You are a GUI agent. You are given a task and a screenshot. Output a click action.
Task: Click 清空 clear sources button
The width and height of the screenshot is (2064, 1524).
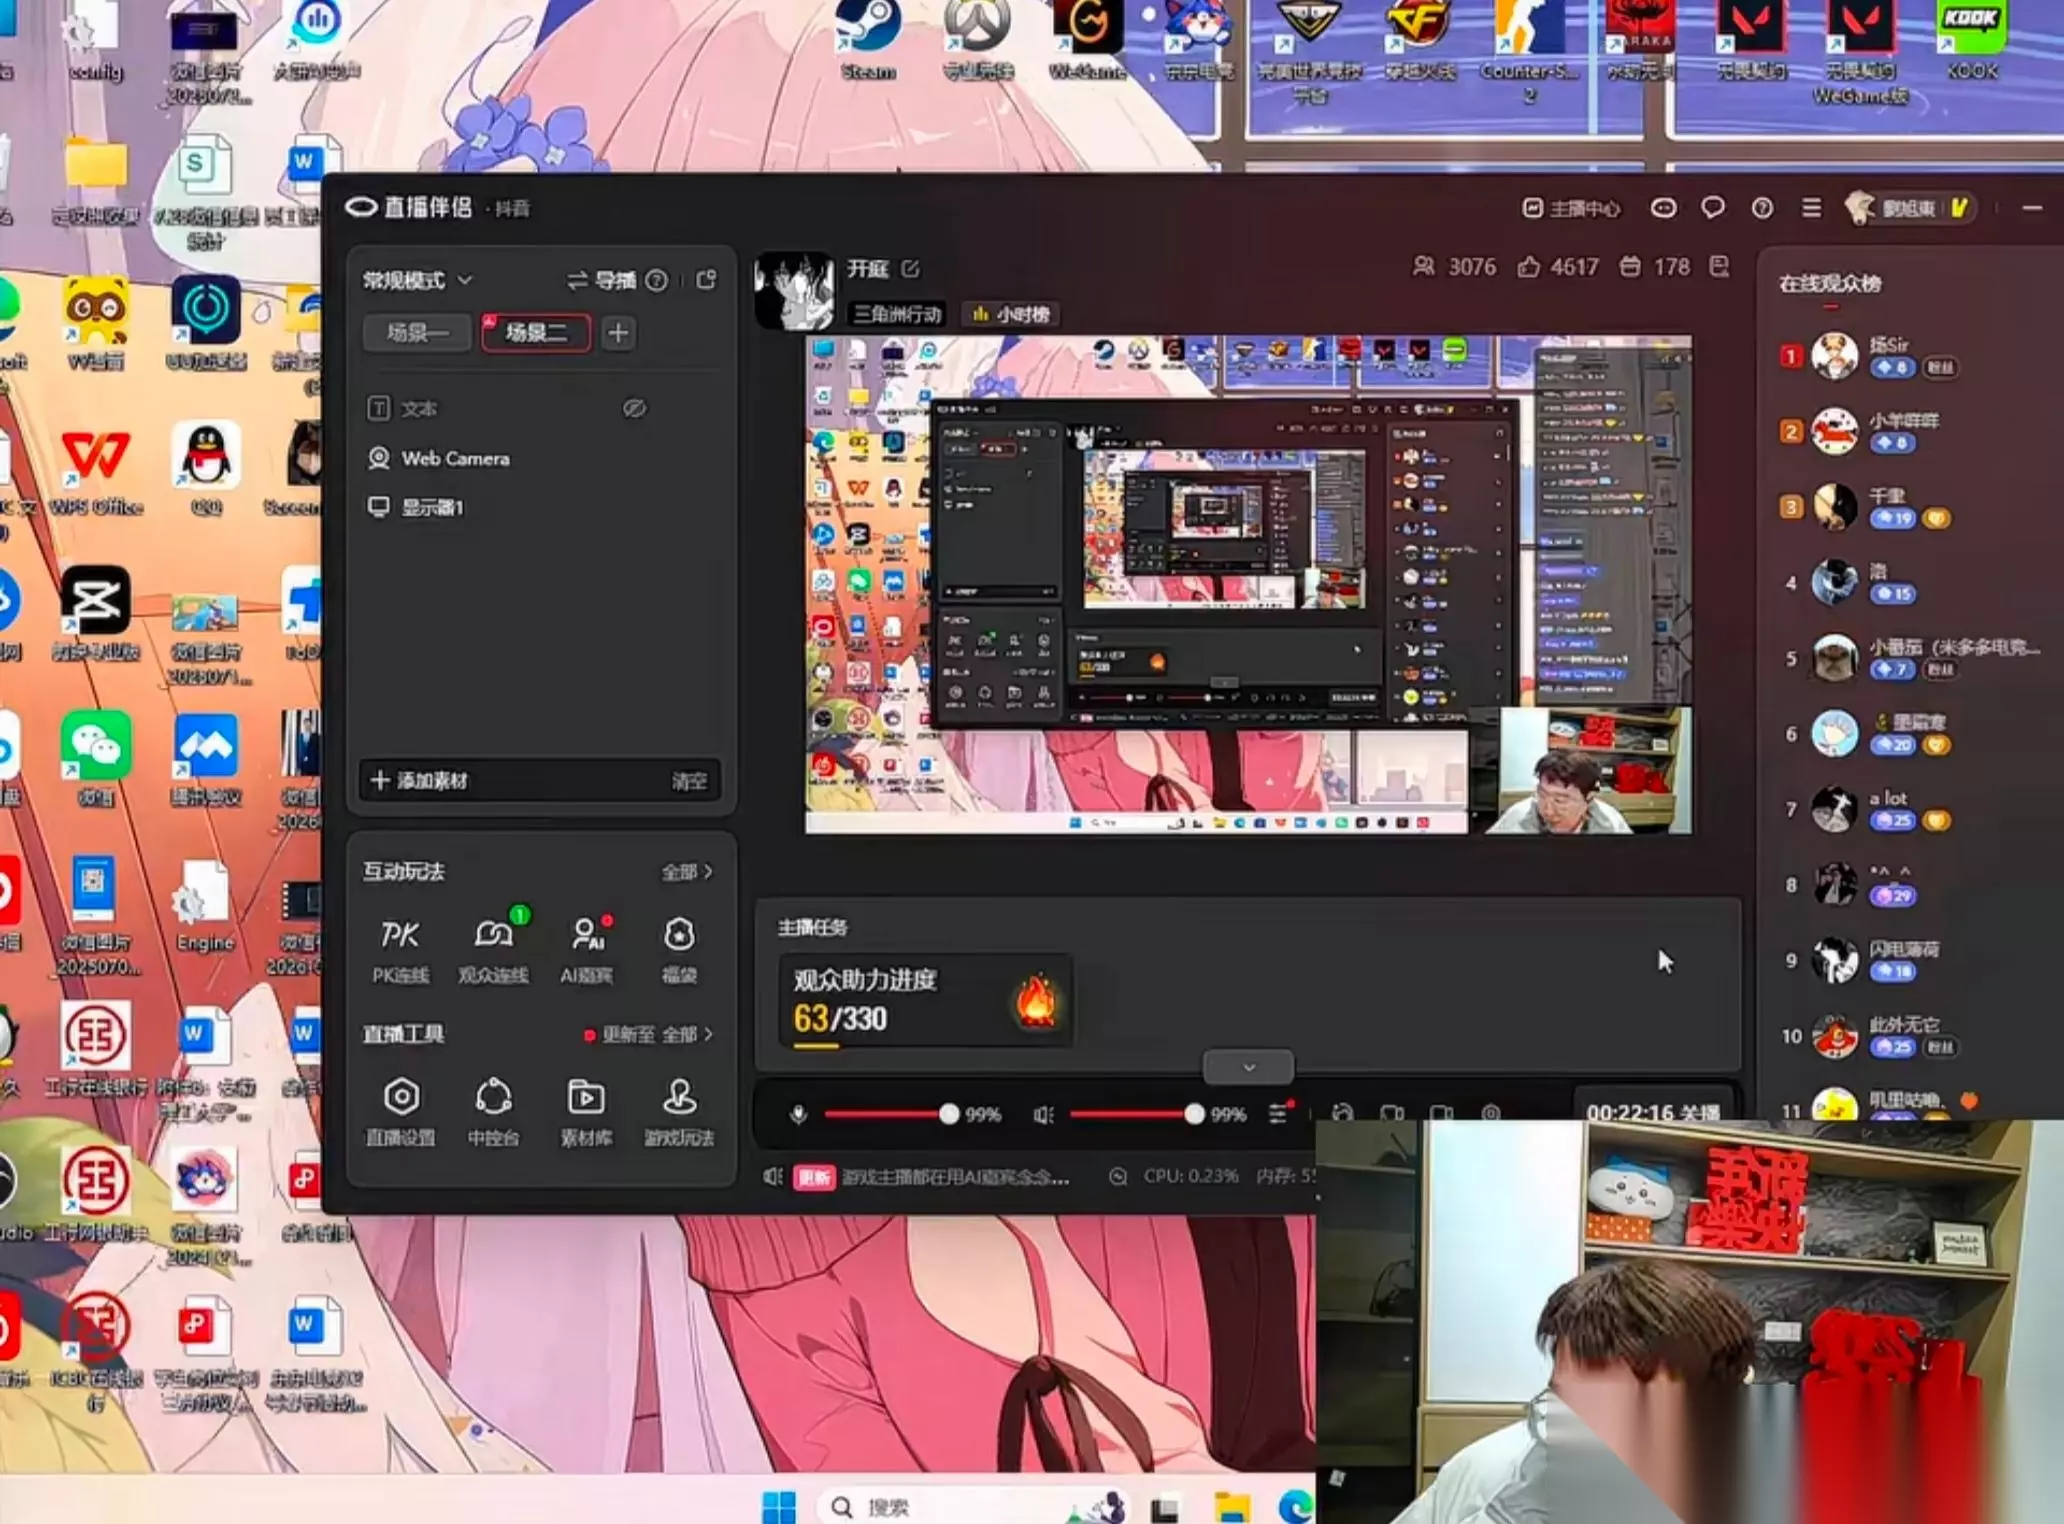click(x=689, y=781)
